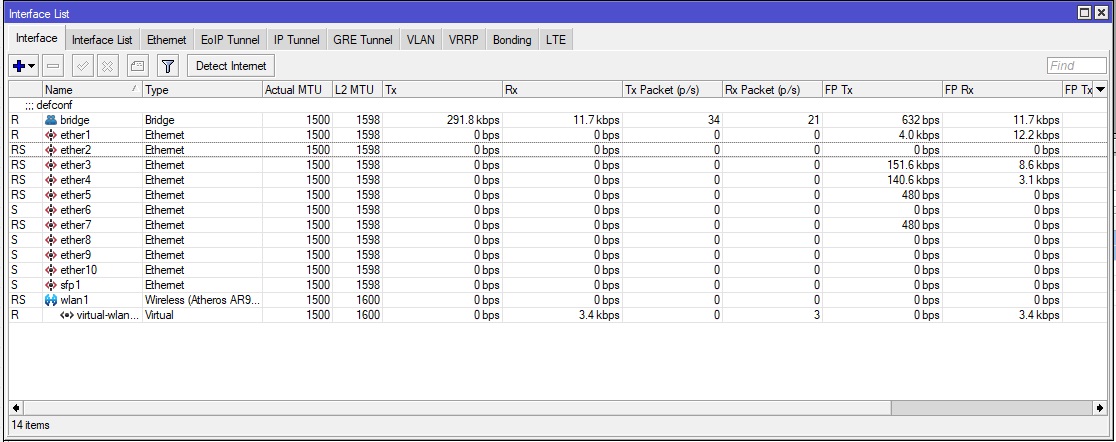Click the Enable checkmark toolbar button
This screenshot has height=442, width=1116.
point(83,66)
